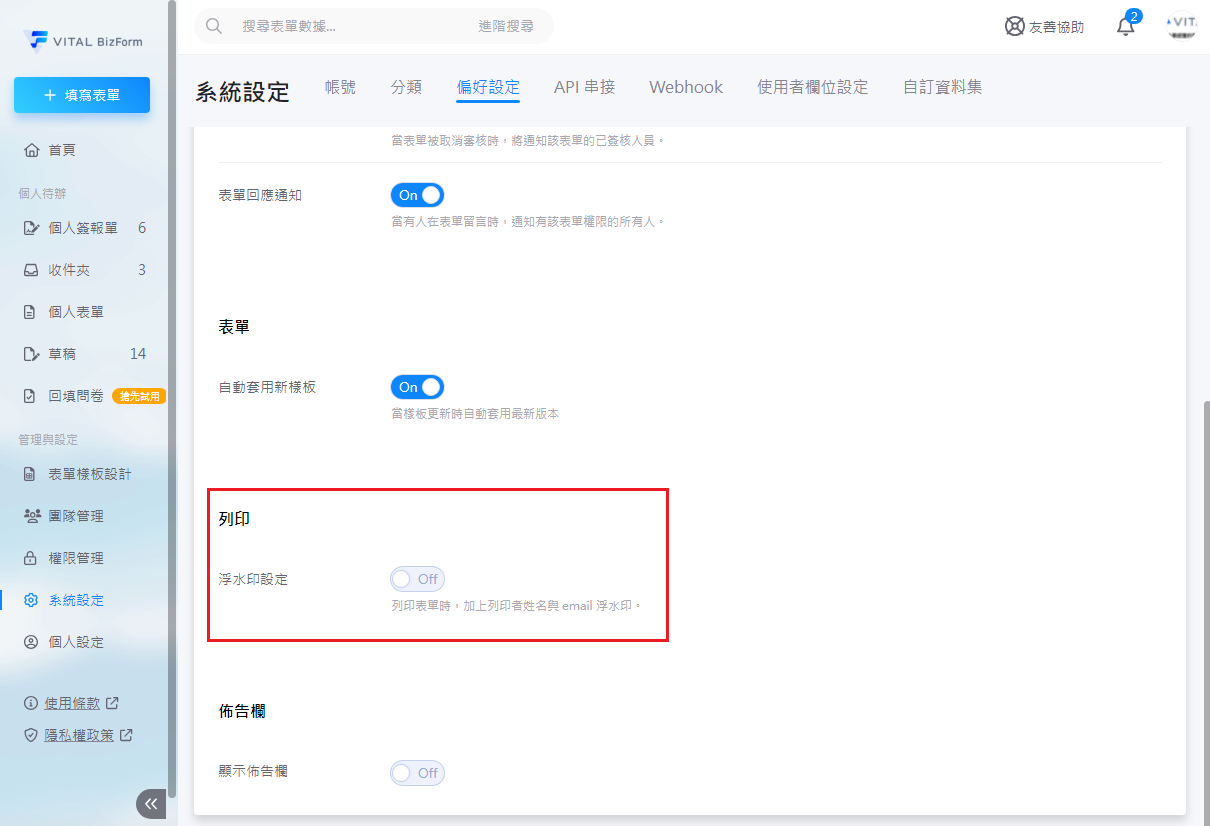
Task: Open 權限管理 with lock icon
Action: [76, 558]
